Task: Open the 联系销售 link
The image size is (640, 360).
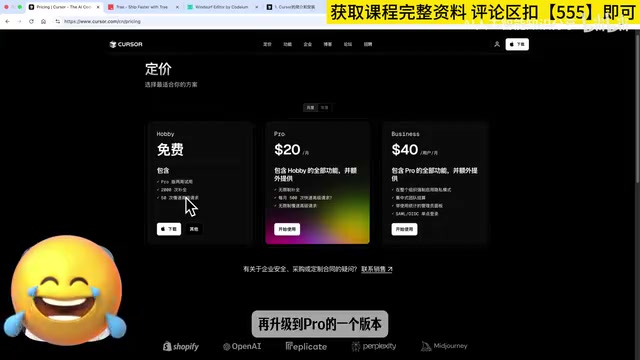Action: 376,269
